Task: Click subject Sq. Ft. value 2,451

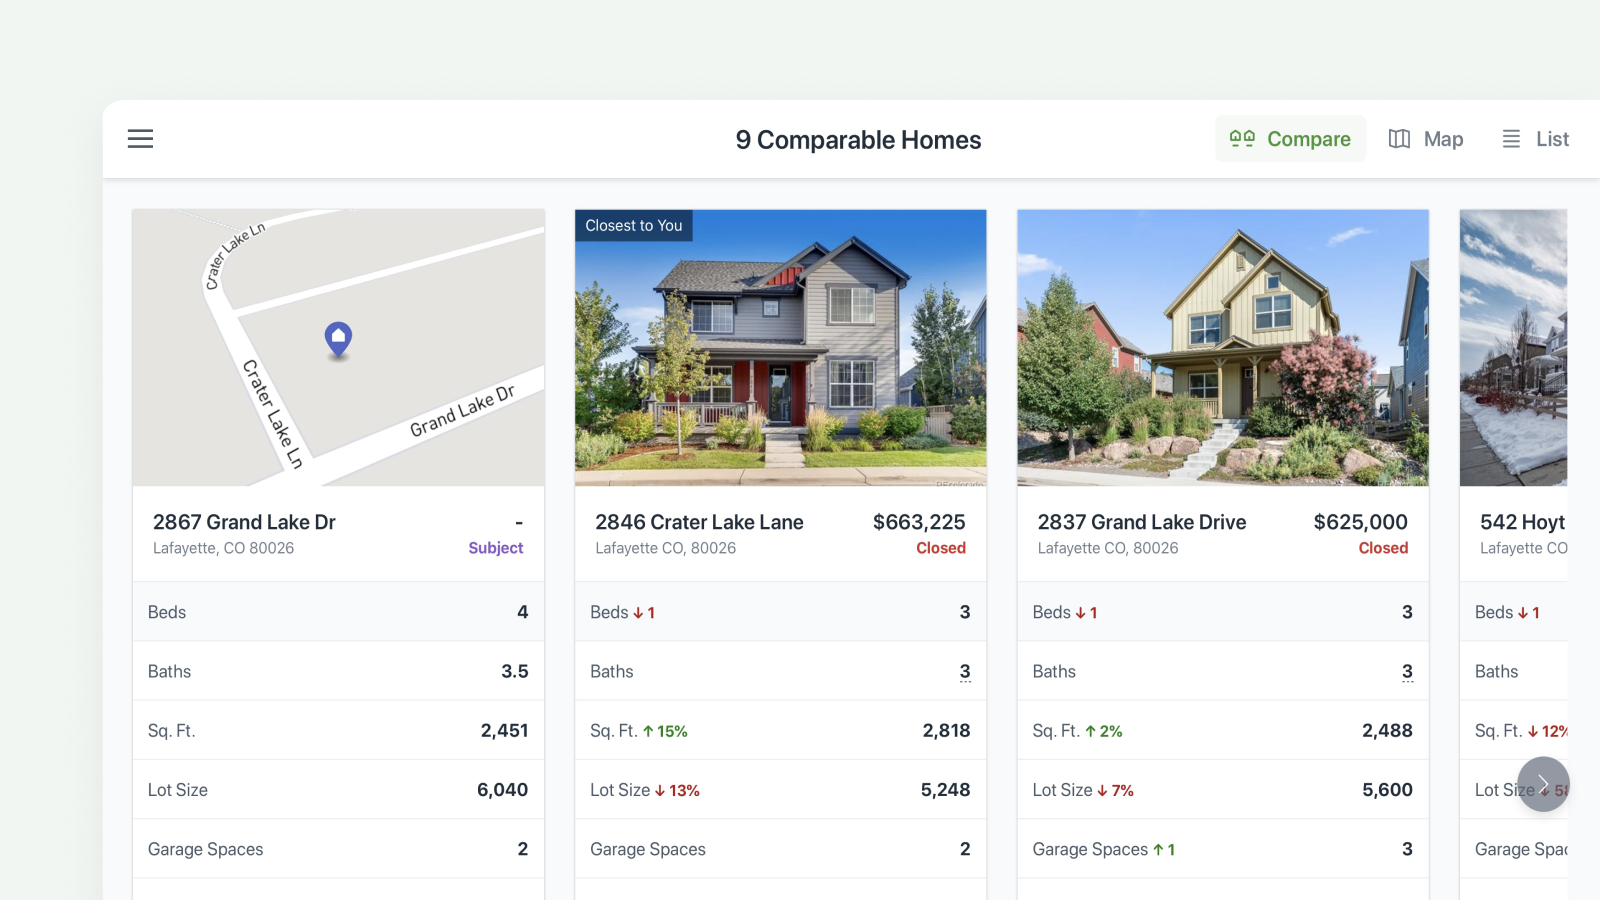Action: click(x=504, y=730)
